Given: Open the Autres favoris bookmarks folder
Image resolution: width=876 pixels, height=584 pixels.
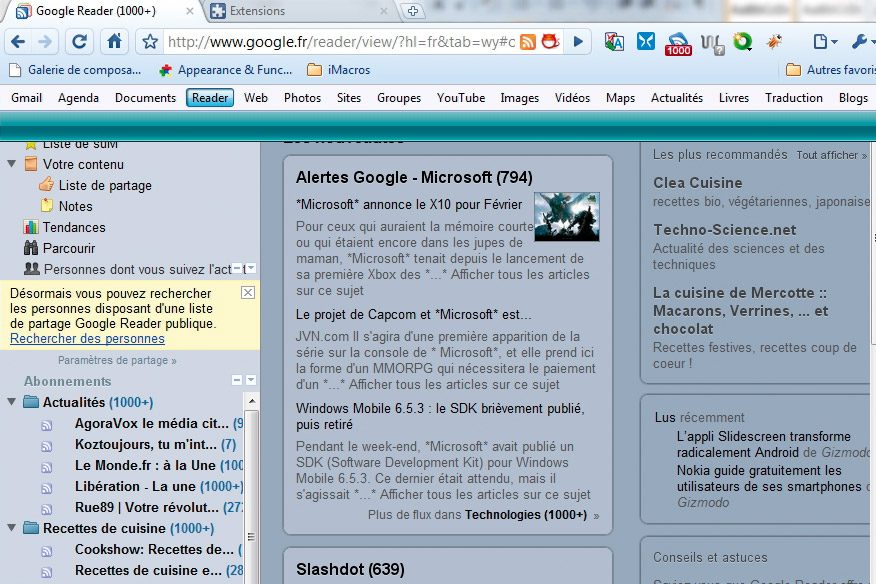Looking at the screenshot, I should click(x=831, y=70).
